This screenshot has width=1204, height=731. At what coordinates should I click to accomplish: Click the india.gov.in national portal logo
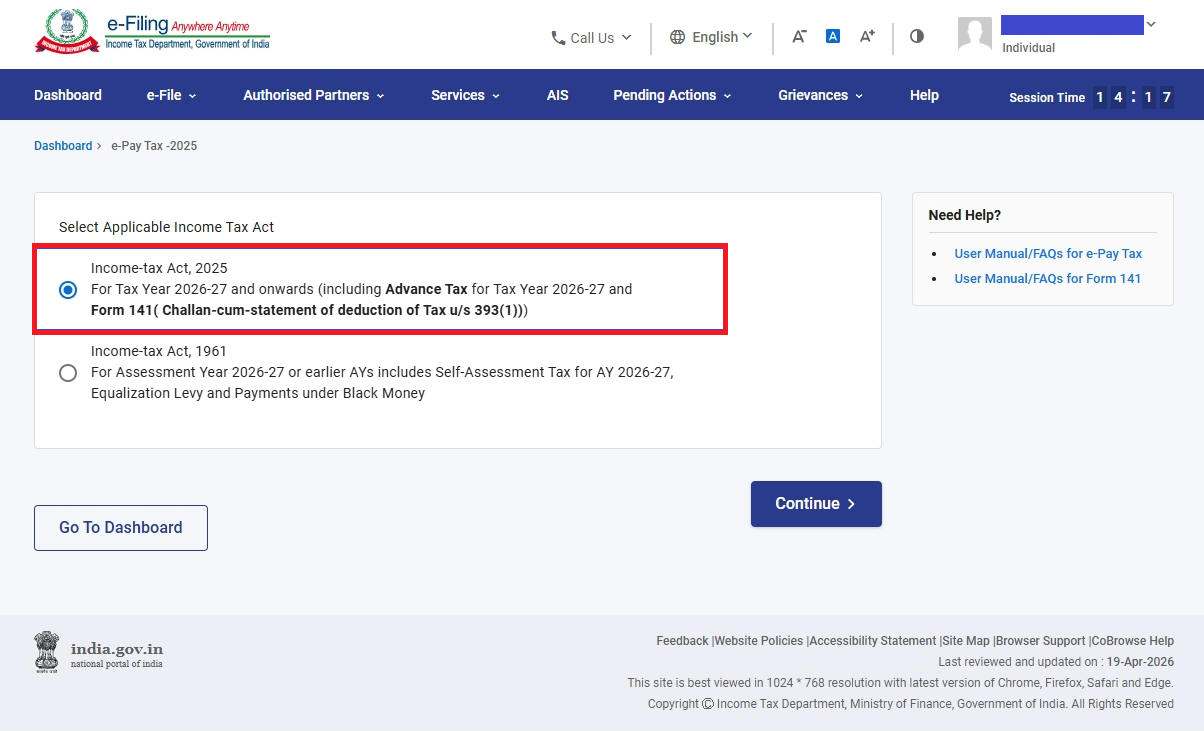pyautogui.click(x=99, y=654)
